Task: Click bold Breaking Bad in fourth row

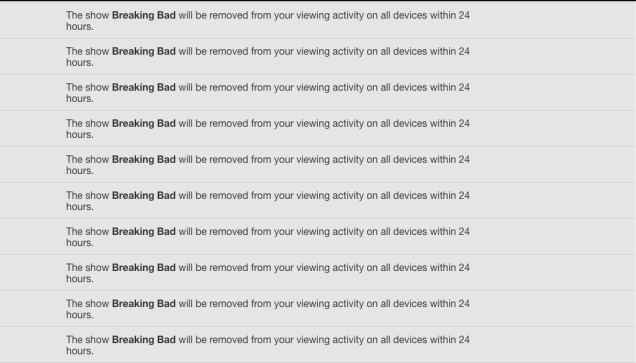Action: pos(144,124)
